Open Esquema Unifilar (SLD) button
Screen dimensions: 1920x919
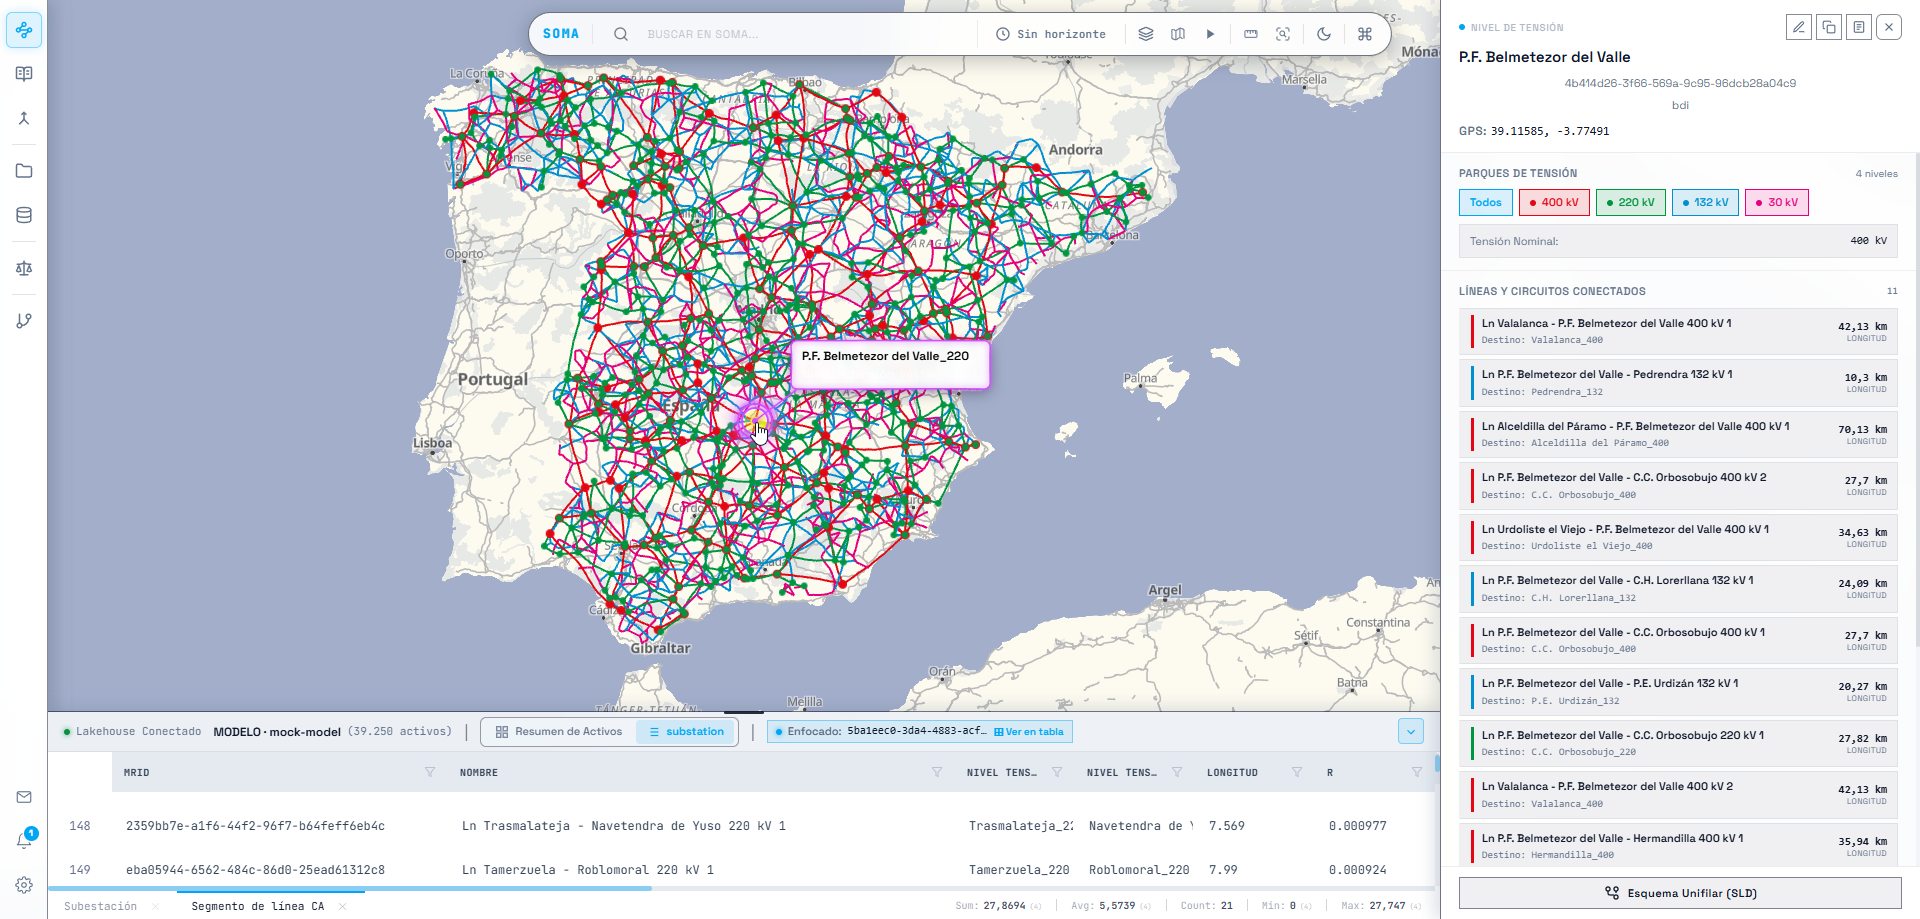(1680, 893)
